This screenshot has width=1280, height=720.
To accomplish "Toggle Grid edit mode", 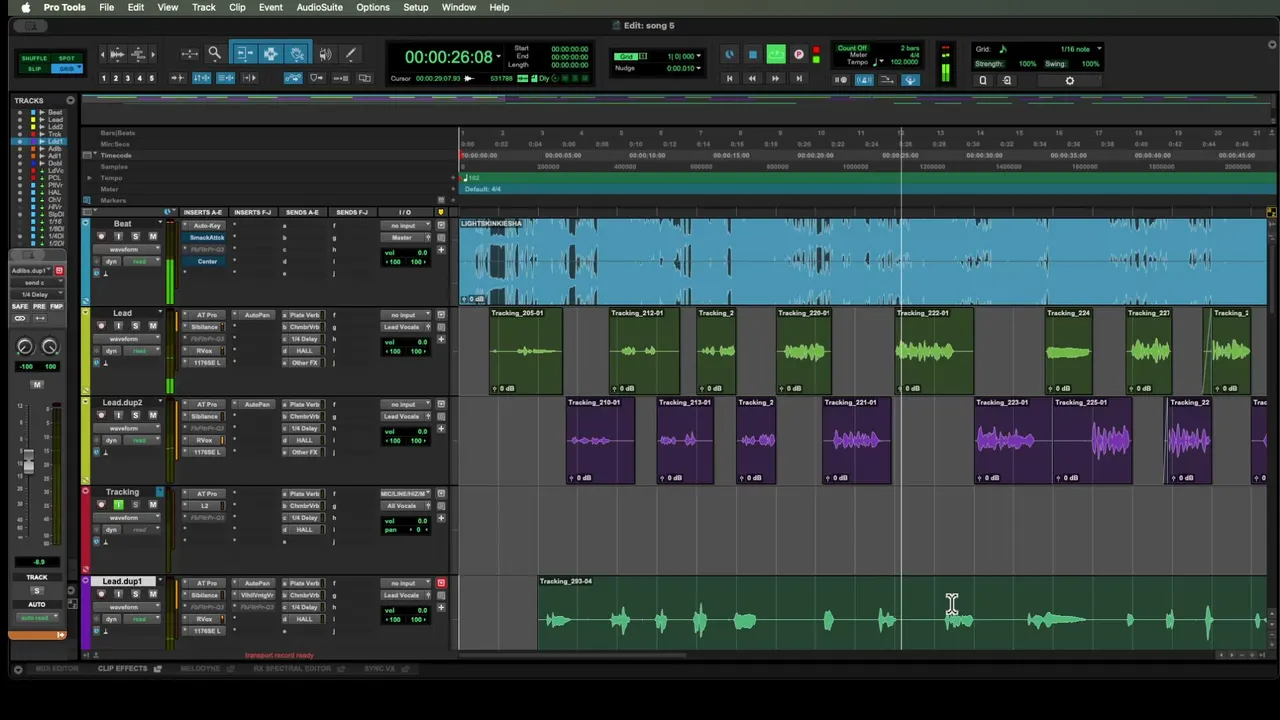I will click(x=66, y=68).
